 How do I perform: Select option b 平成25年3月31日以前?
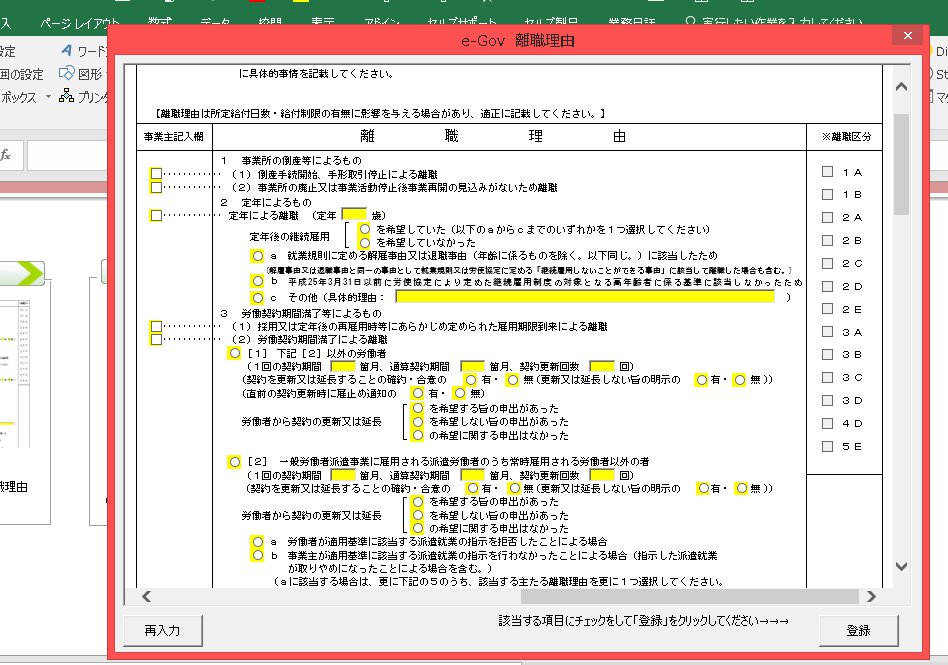point(258,281)
